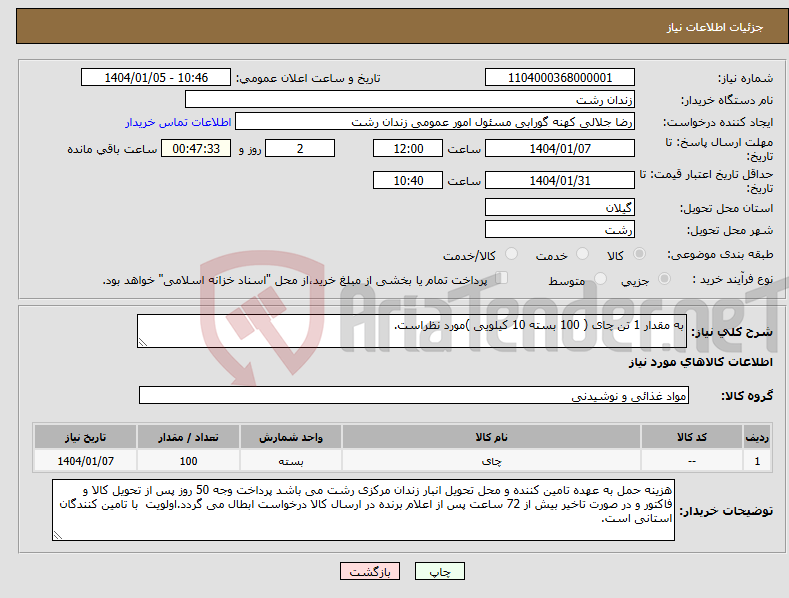Click the نوع فرآیند خرید label
Image resolution: width=789 pixels, height=598 pixels.
click(733, 279)
